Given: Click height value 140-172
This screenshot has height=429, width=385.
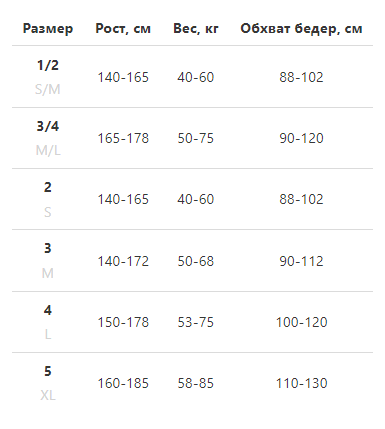Looking at the screenshot, I should [x=123, y=261].
